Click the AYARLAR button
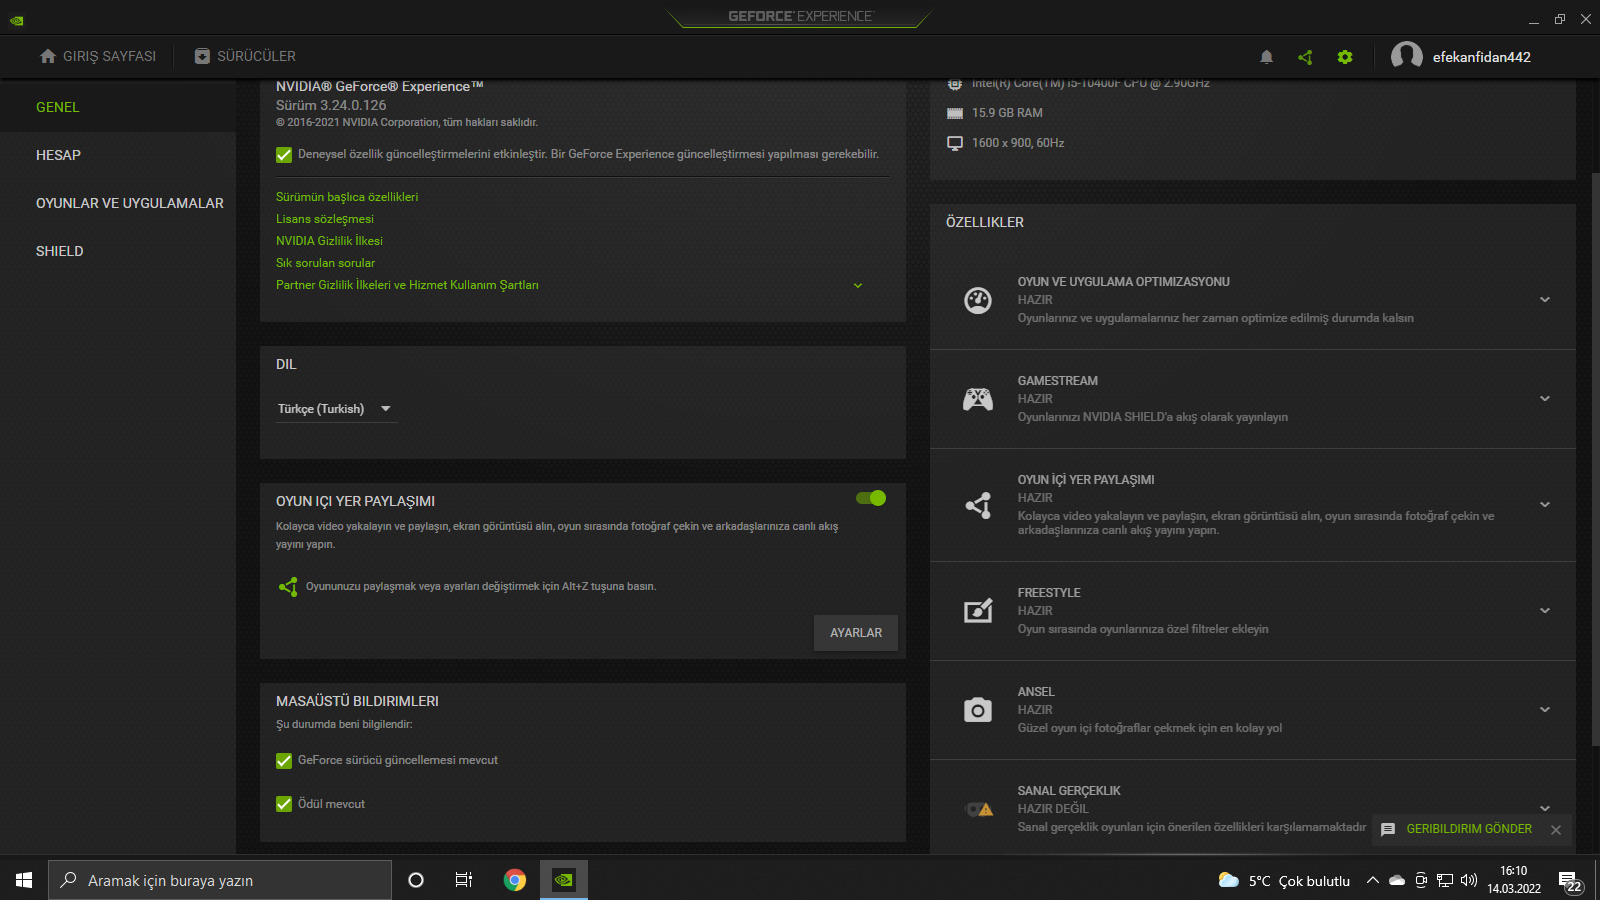The height and width of the screenshot is (900, 1600). click(x=856, y=633)
